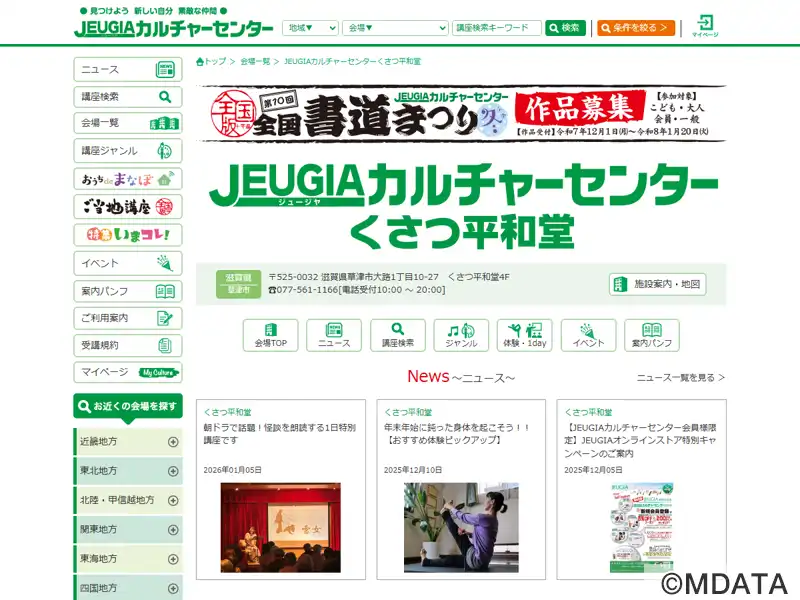Click the 施設案内・地図 button
This screenshot has height=600, width=800.
point(657,284)
